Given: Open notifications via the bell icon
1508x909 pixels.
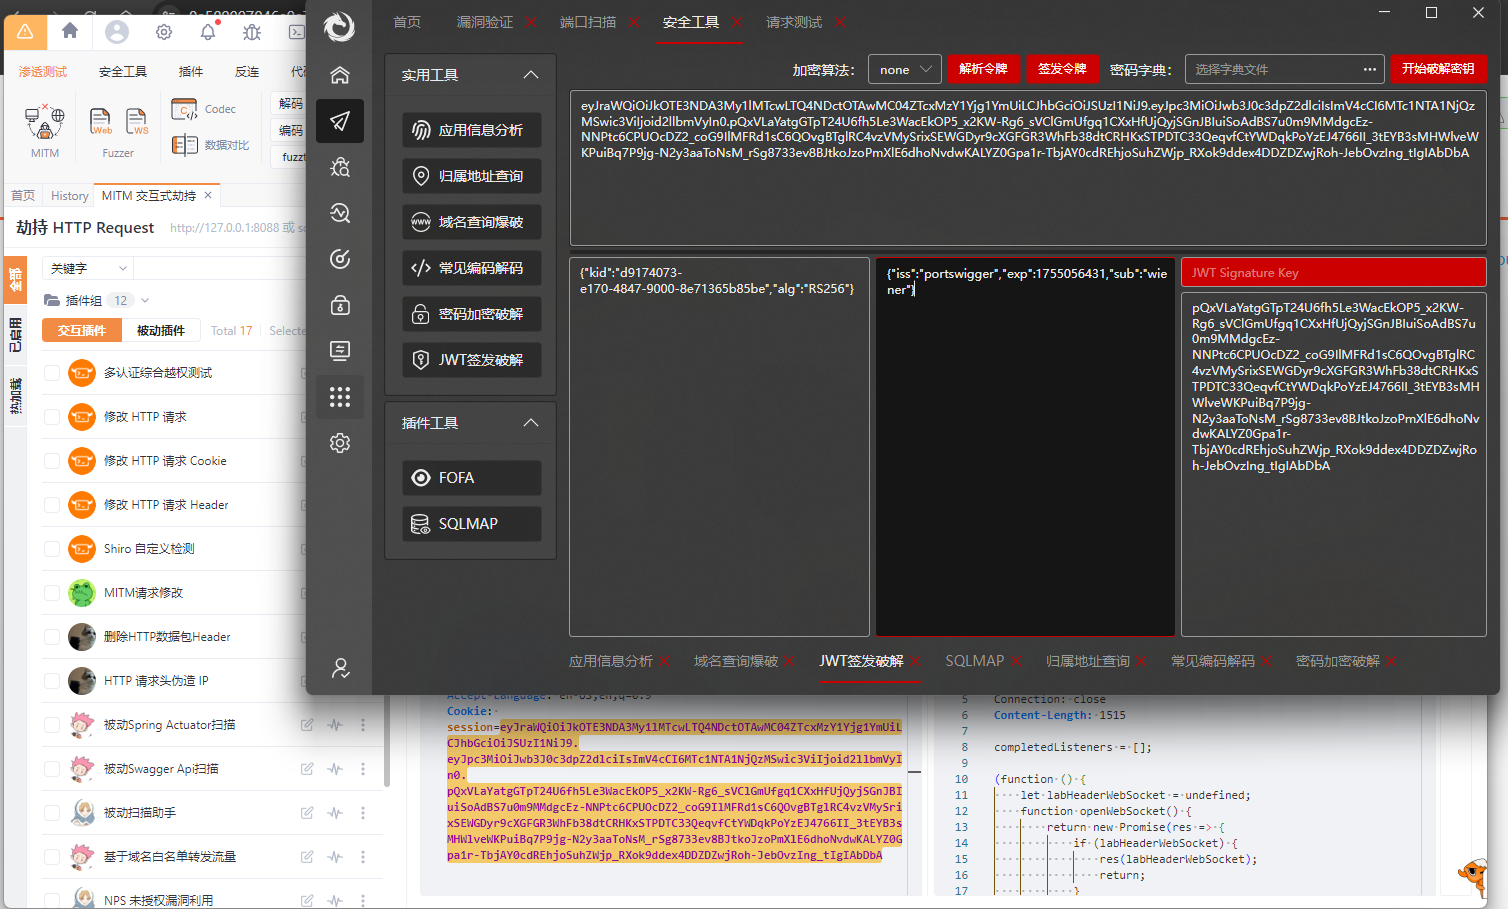Looking at the screenshot, I should (206, 31).
